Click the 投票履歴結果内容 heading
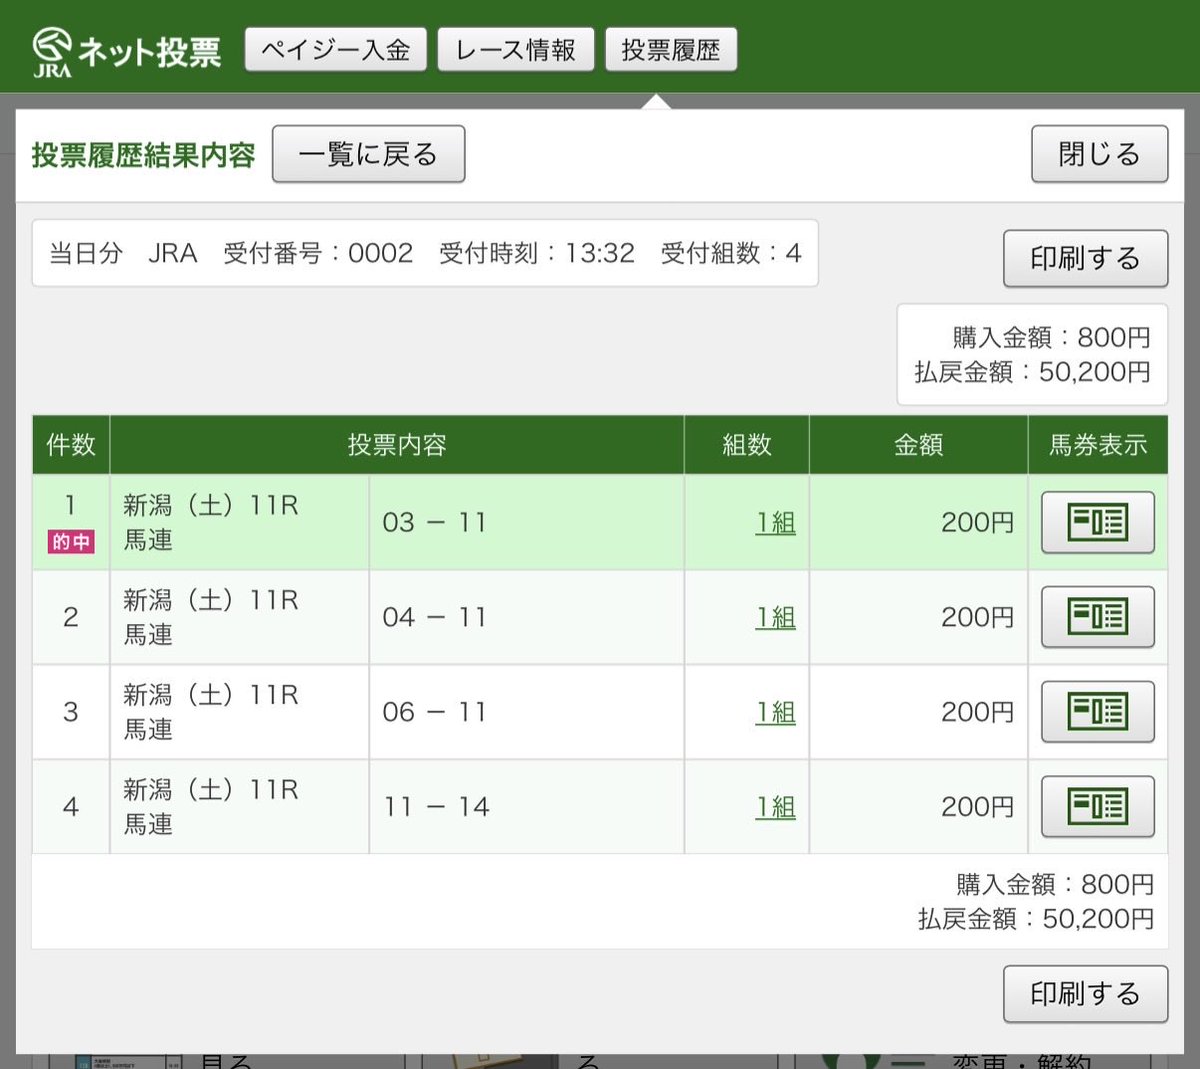The width and height of the screenshot is (1200, 1069). pyautogui.click(x=143, y=155)
